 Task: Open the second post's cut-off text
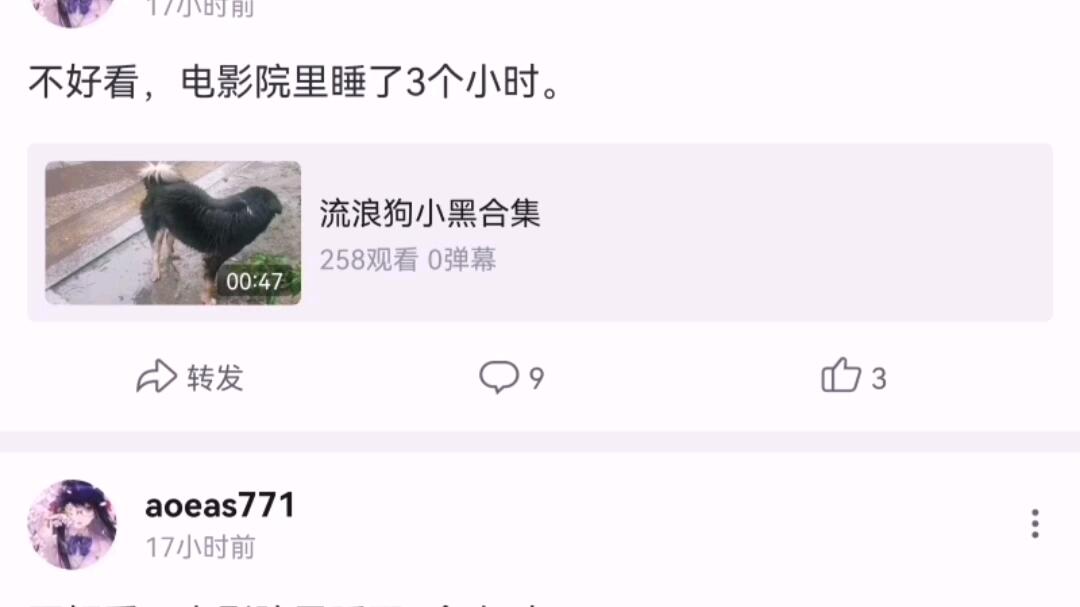289,604
